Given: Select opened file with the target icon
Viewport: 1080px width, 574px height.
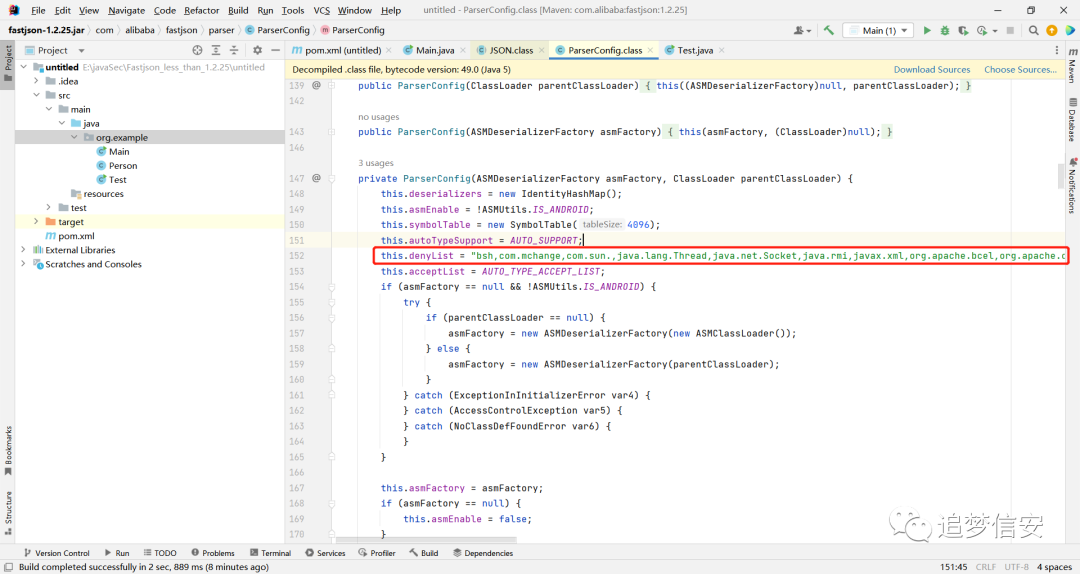Looking at the screenshot, I should (x=198, y=50).
